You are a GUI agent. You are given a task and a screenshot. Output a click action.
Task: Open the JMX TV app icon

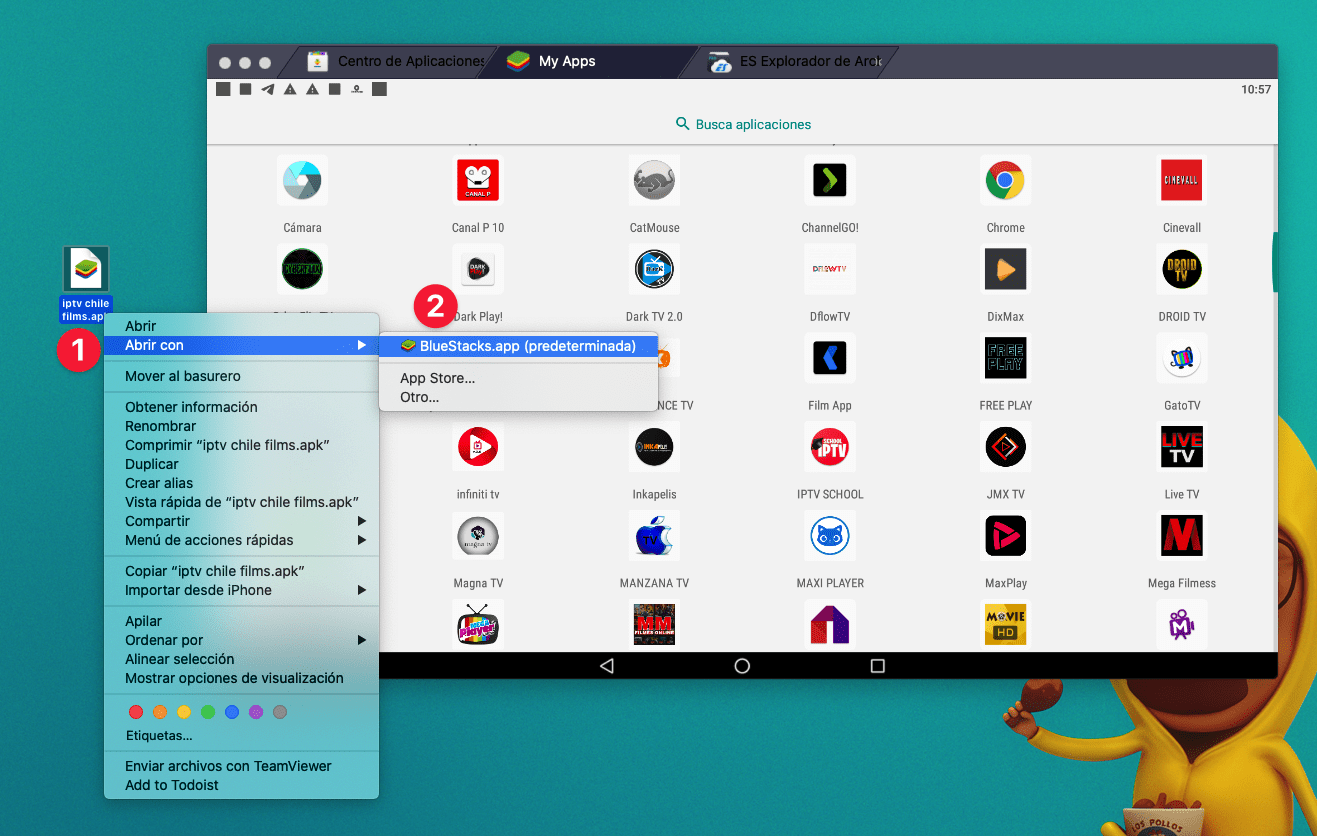(1005, 447)
